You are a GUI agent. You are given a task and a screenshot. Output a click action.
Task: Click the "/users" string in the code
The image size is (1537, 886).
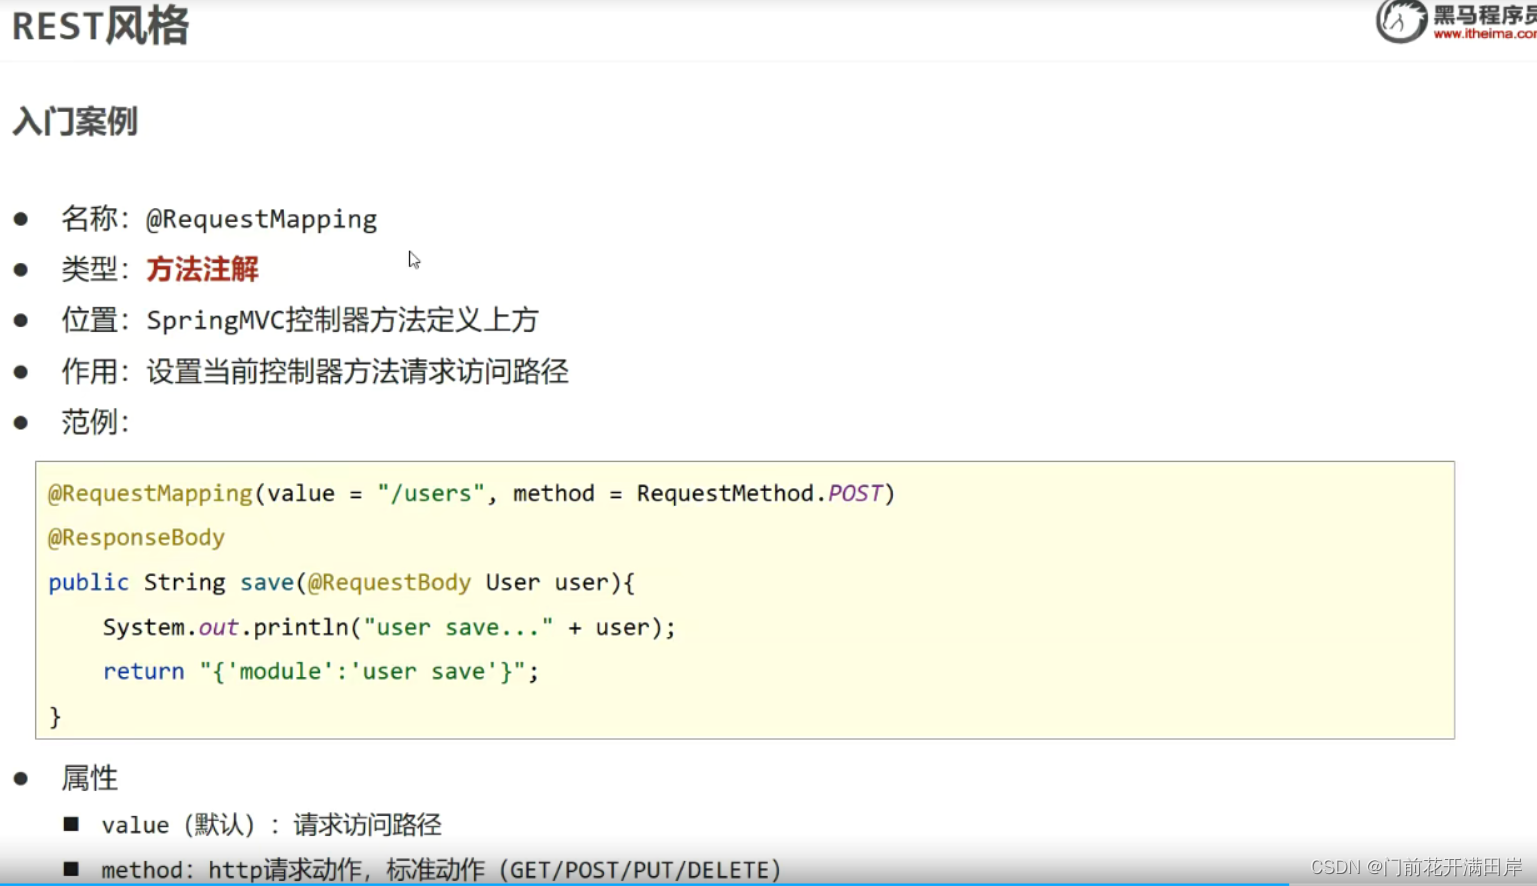[431, 494]
